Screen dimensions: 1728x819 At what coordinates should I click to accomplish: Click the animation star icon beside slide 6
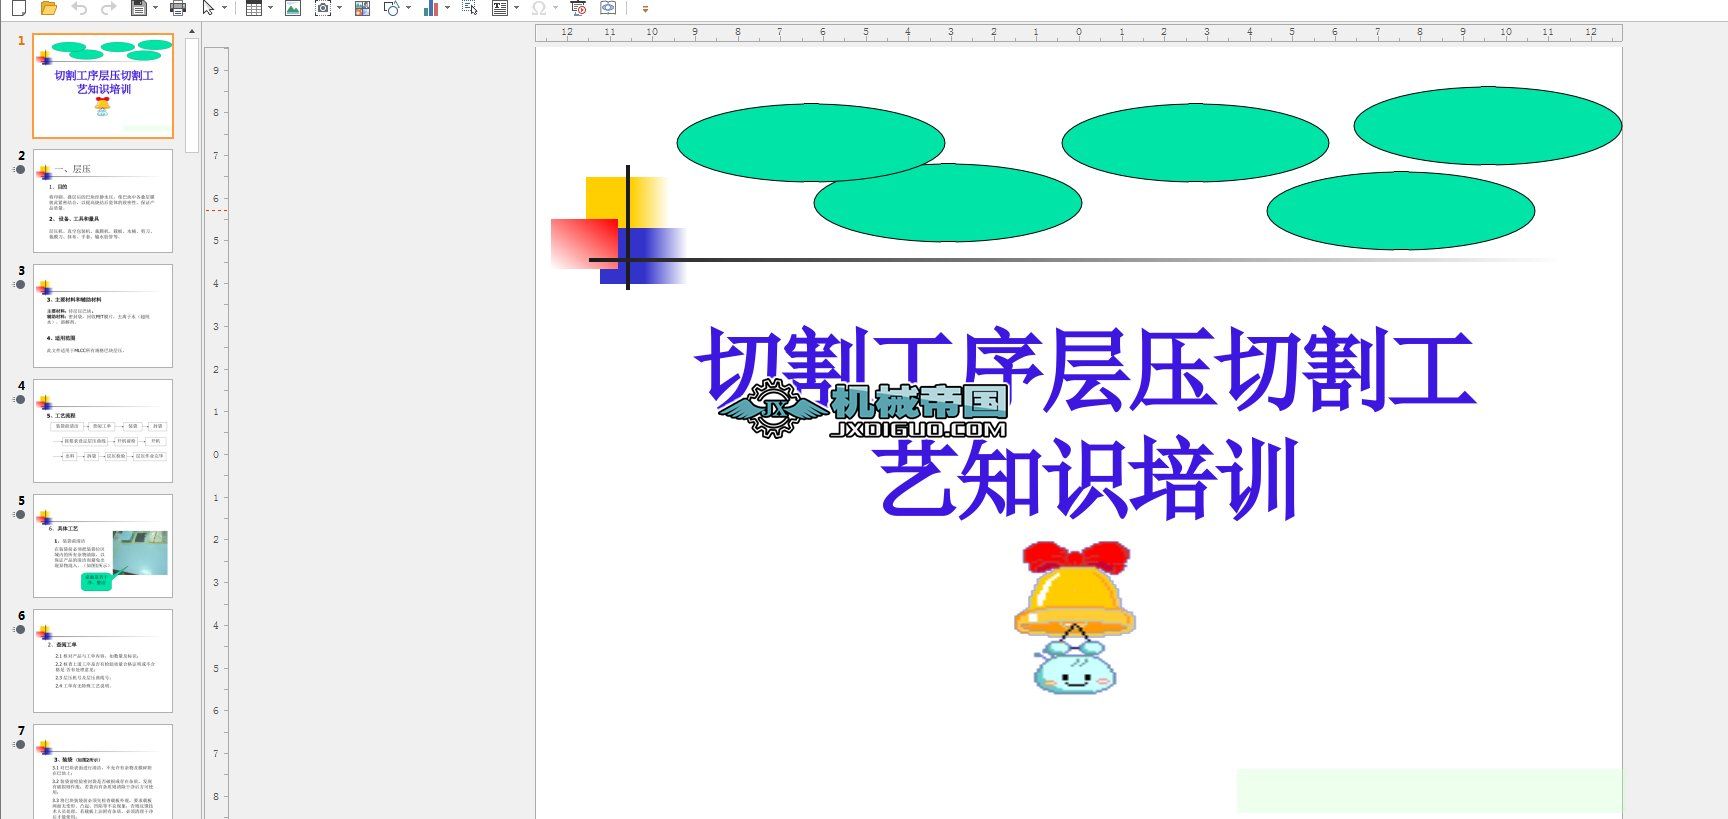(19, 630)
